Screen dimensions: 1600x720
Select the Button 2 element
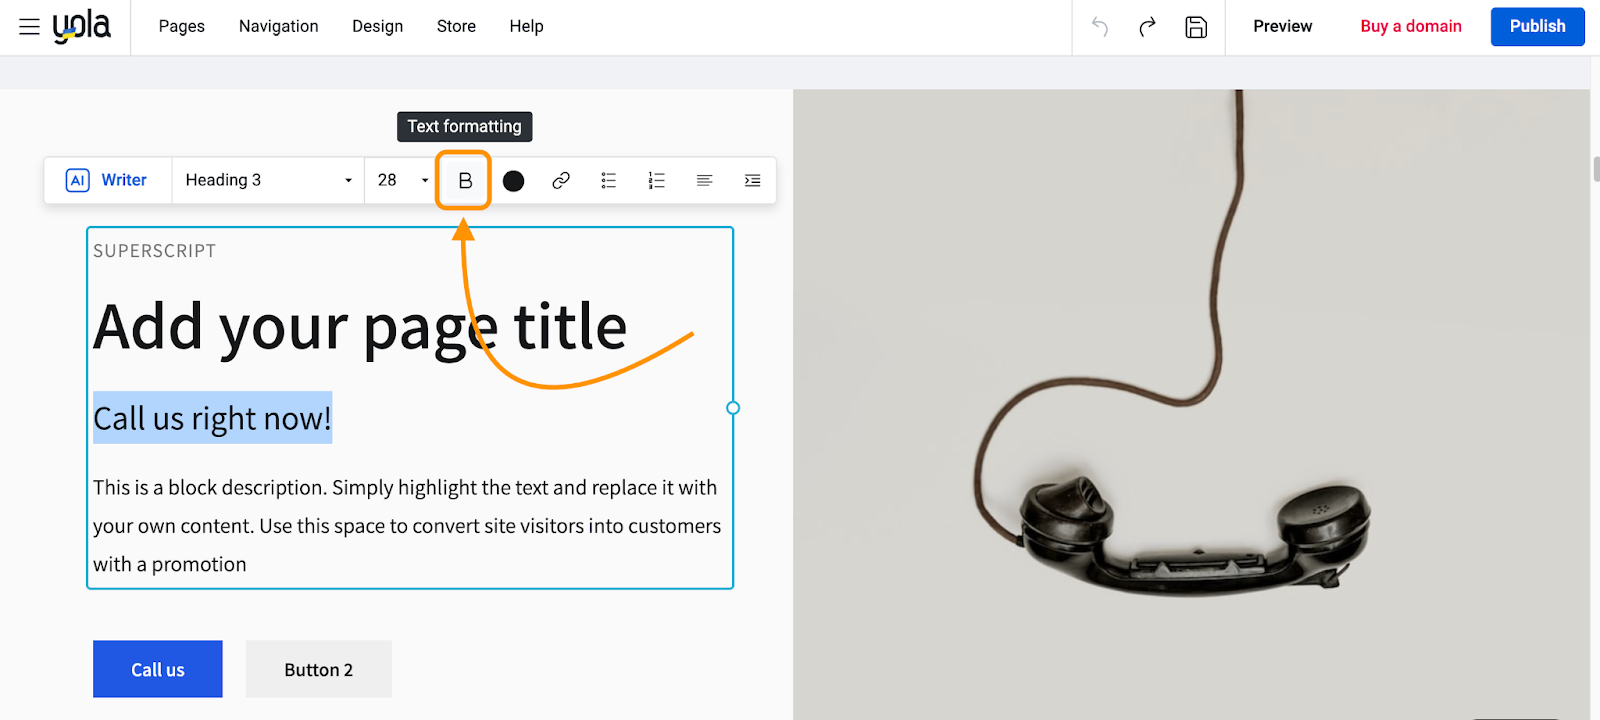pyautogui.click(x=318, y=670)
